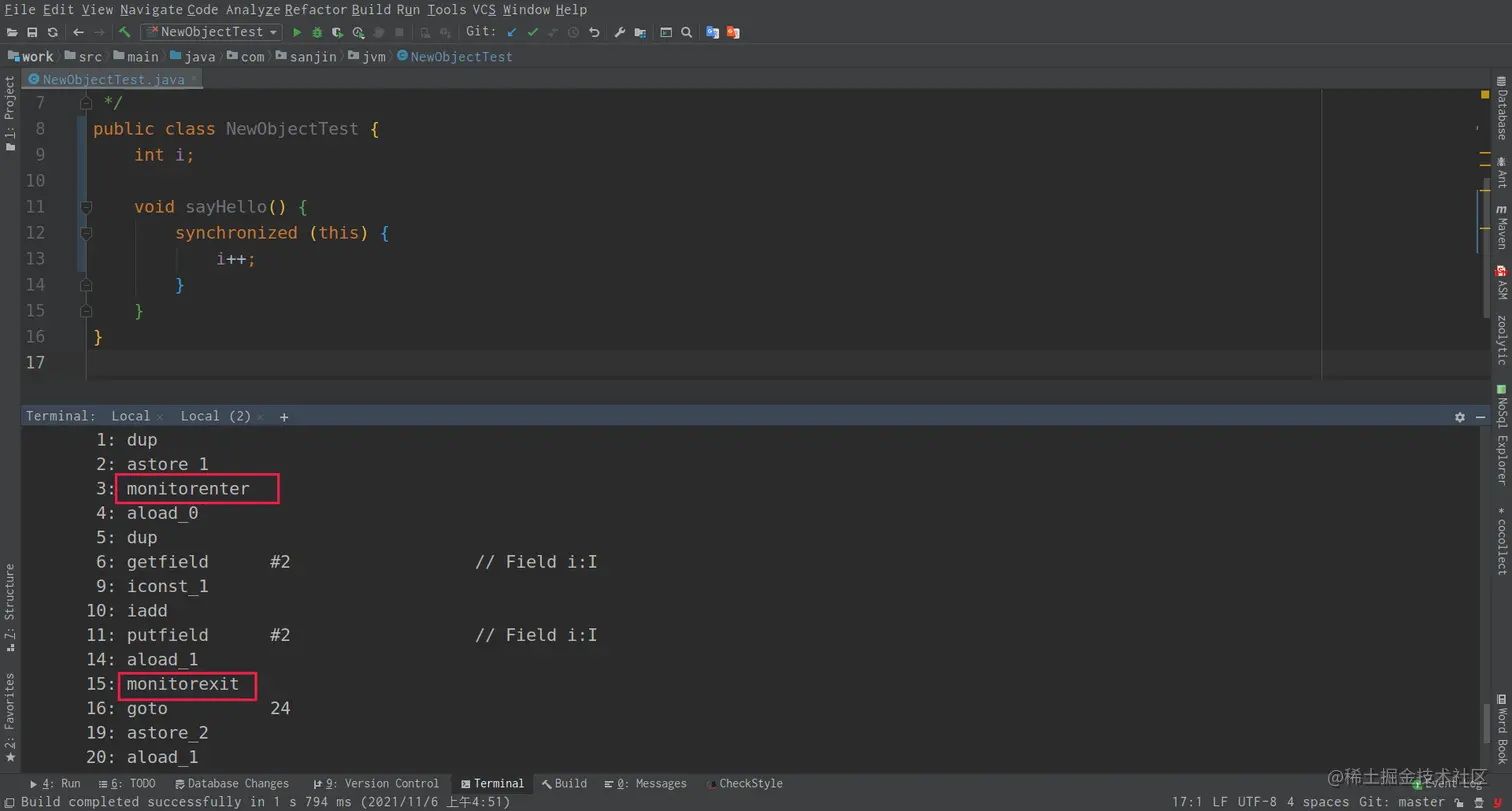
Task: Open the Messages tool window tab
Action: (x=645, y=784)
